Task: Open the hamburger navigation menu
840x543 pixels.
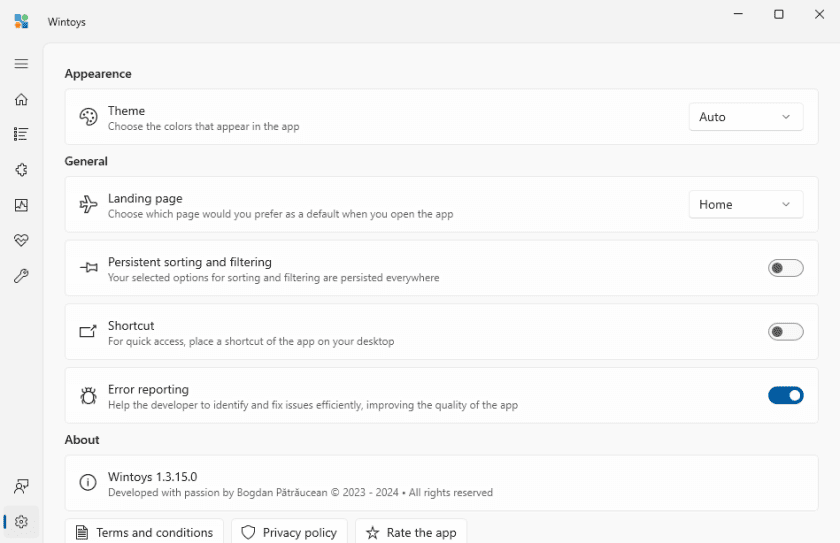Action: point(21,64)
